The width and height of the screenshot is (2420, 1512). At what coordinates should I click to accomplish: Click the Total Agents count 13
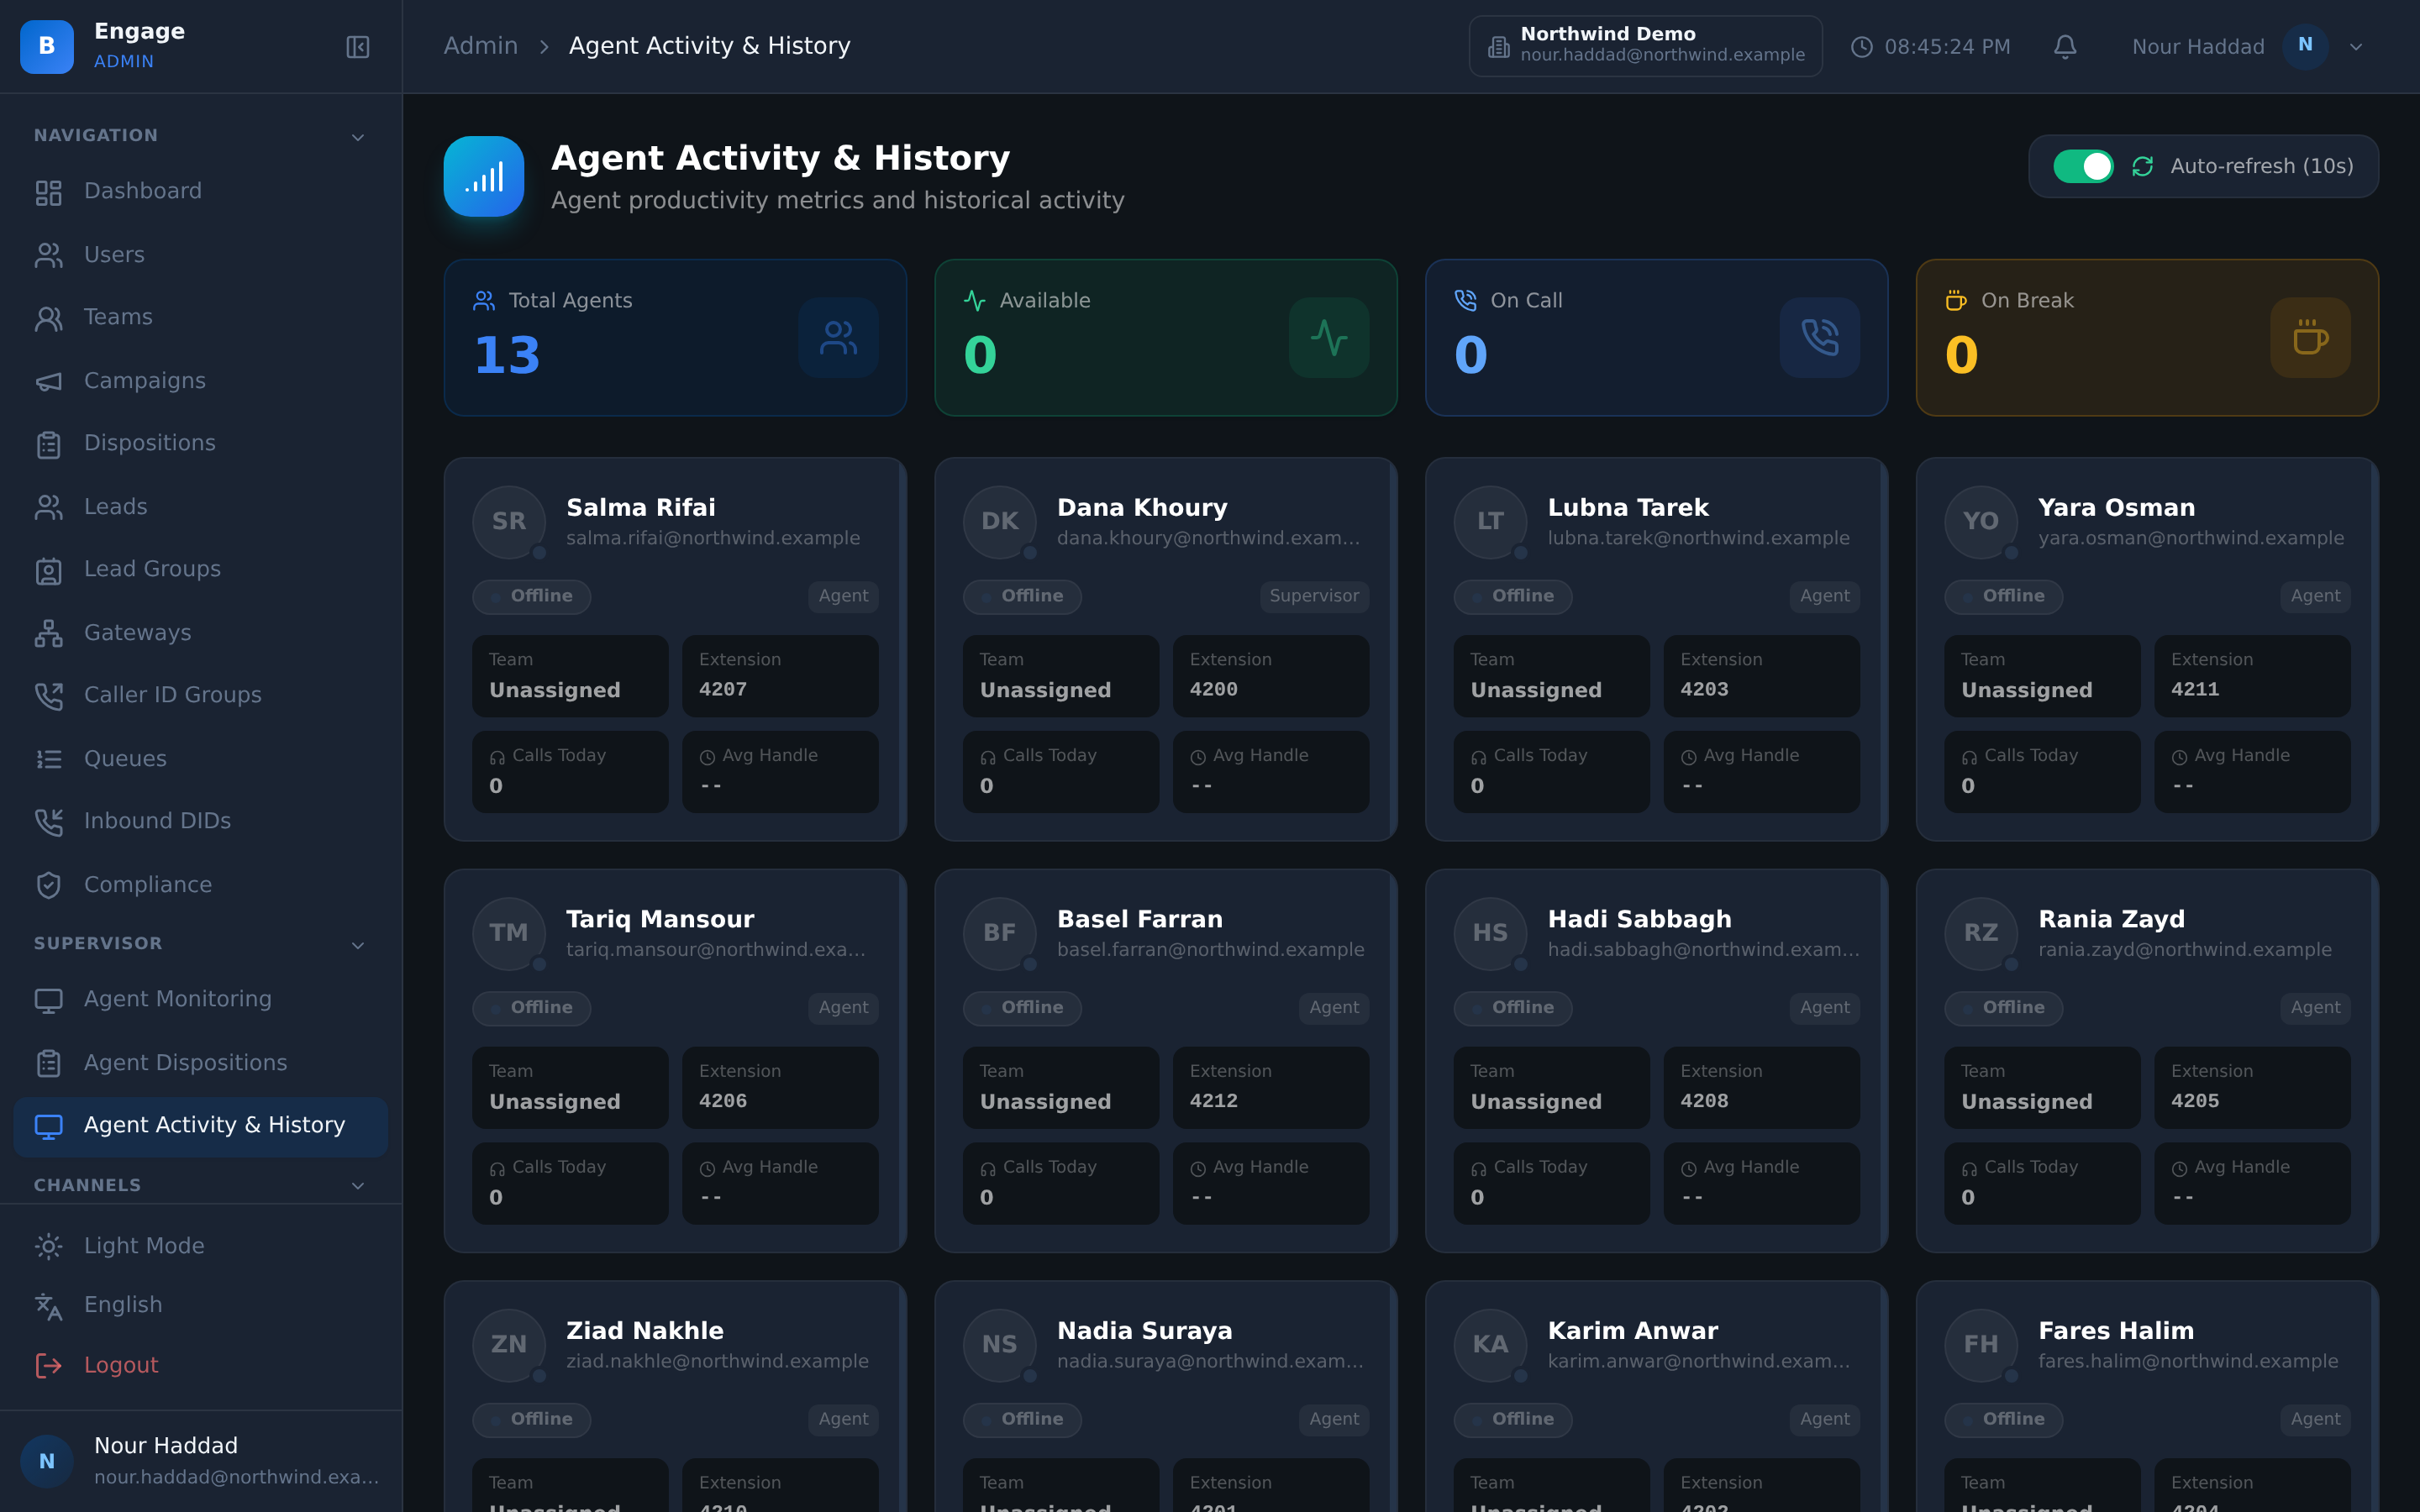507,355
